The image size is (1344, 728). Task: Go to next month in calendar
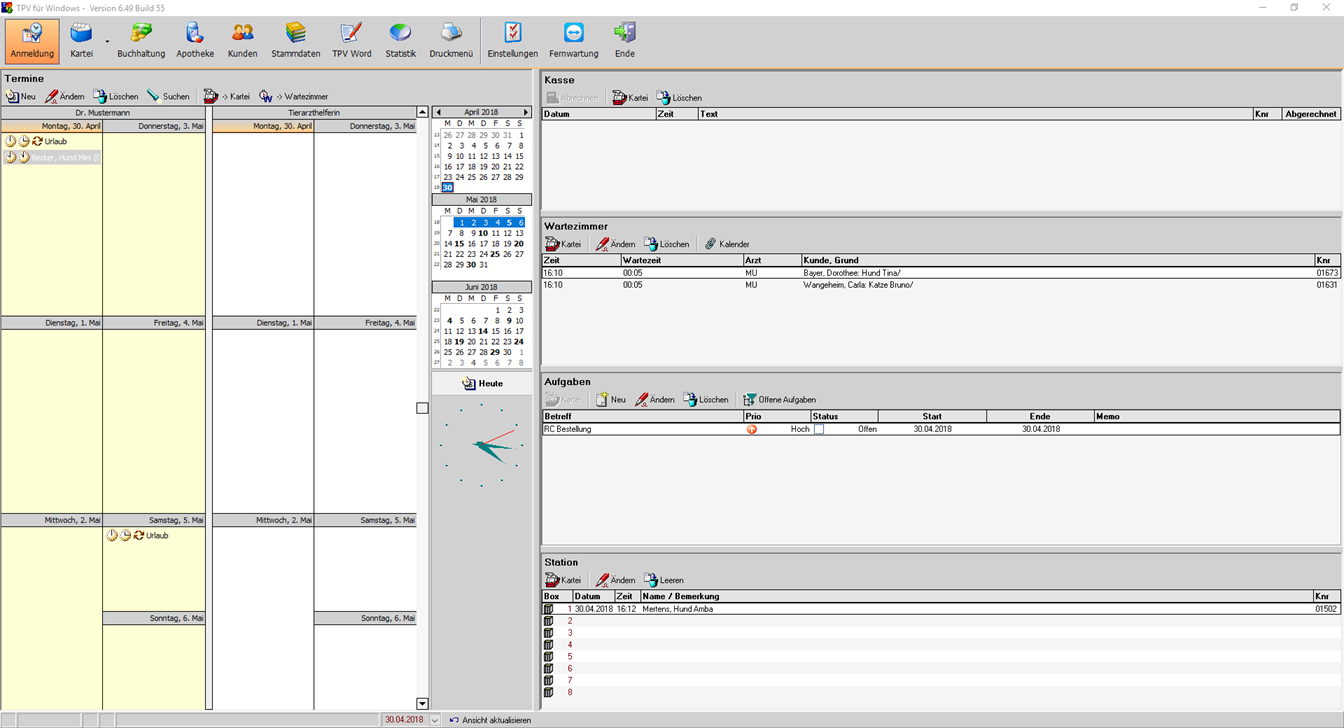[526, 113]
